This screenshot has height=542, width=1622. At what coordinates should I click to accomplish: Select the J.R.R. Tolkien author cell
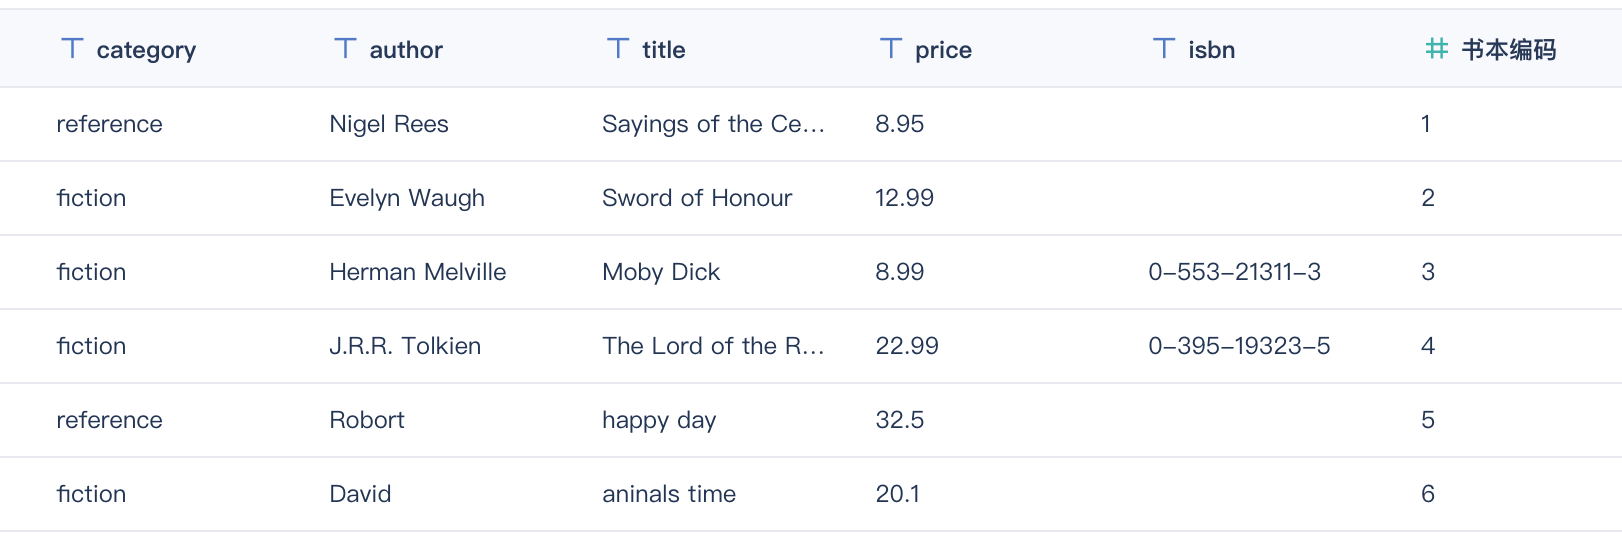[x=405, y=346]
